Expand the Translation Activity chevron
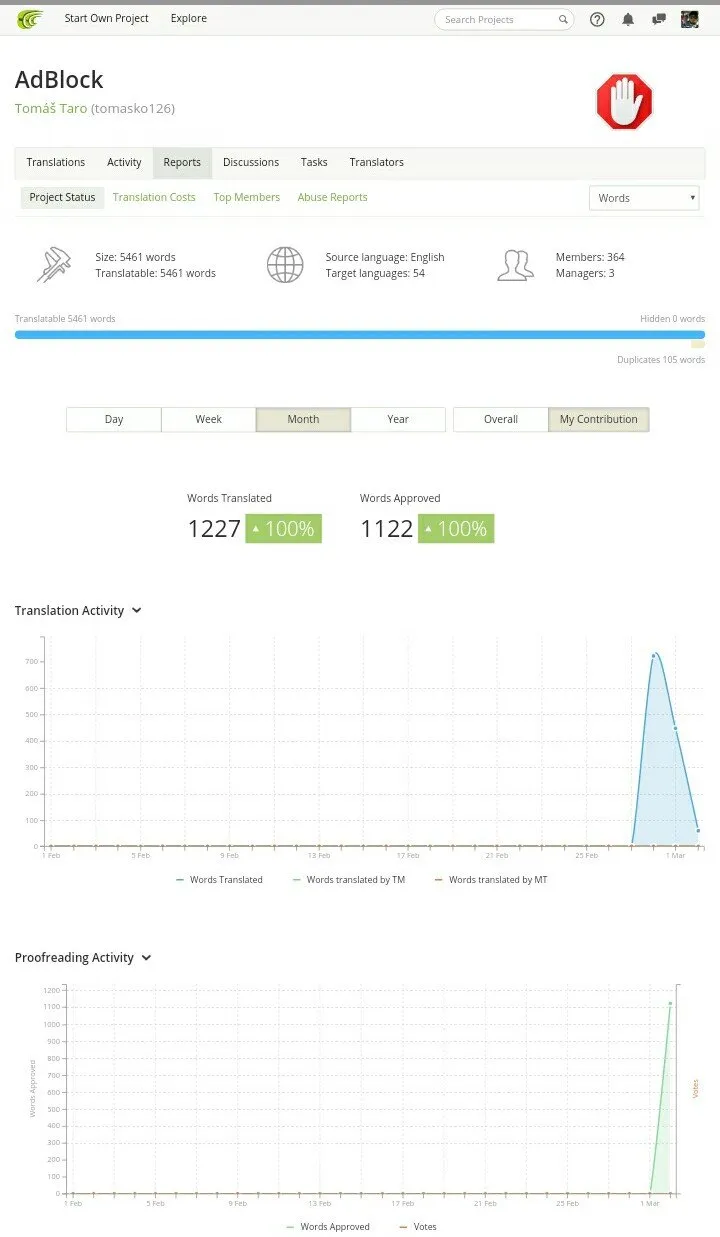 click(x=137, y=611)
